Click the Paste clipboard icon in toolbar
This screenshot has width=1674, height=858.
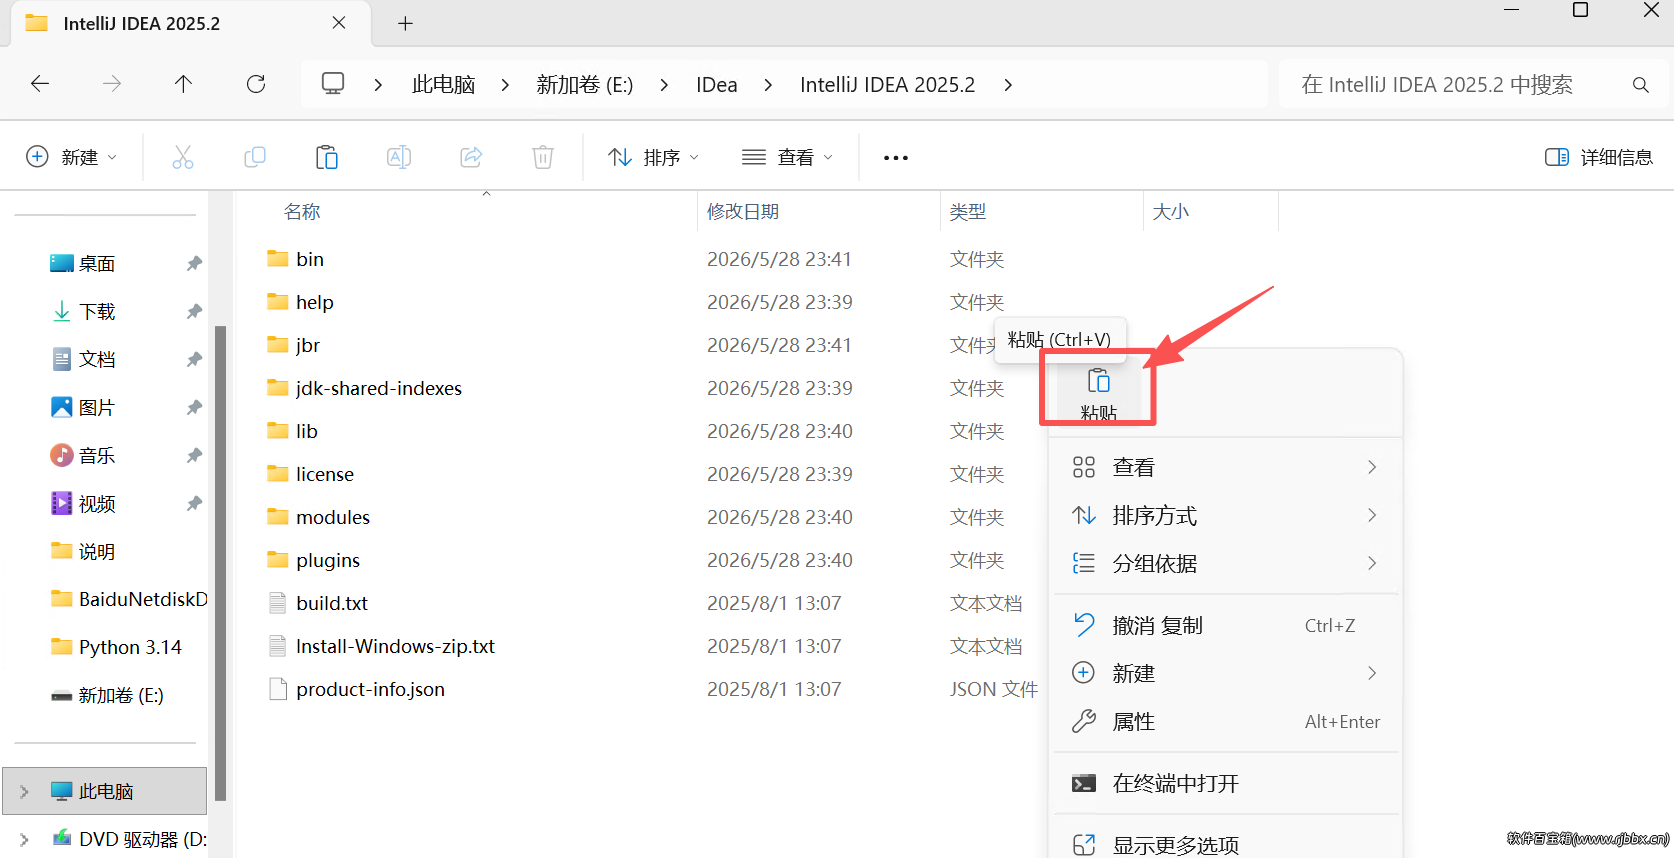click(x=327, y=157)
